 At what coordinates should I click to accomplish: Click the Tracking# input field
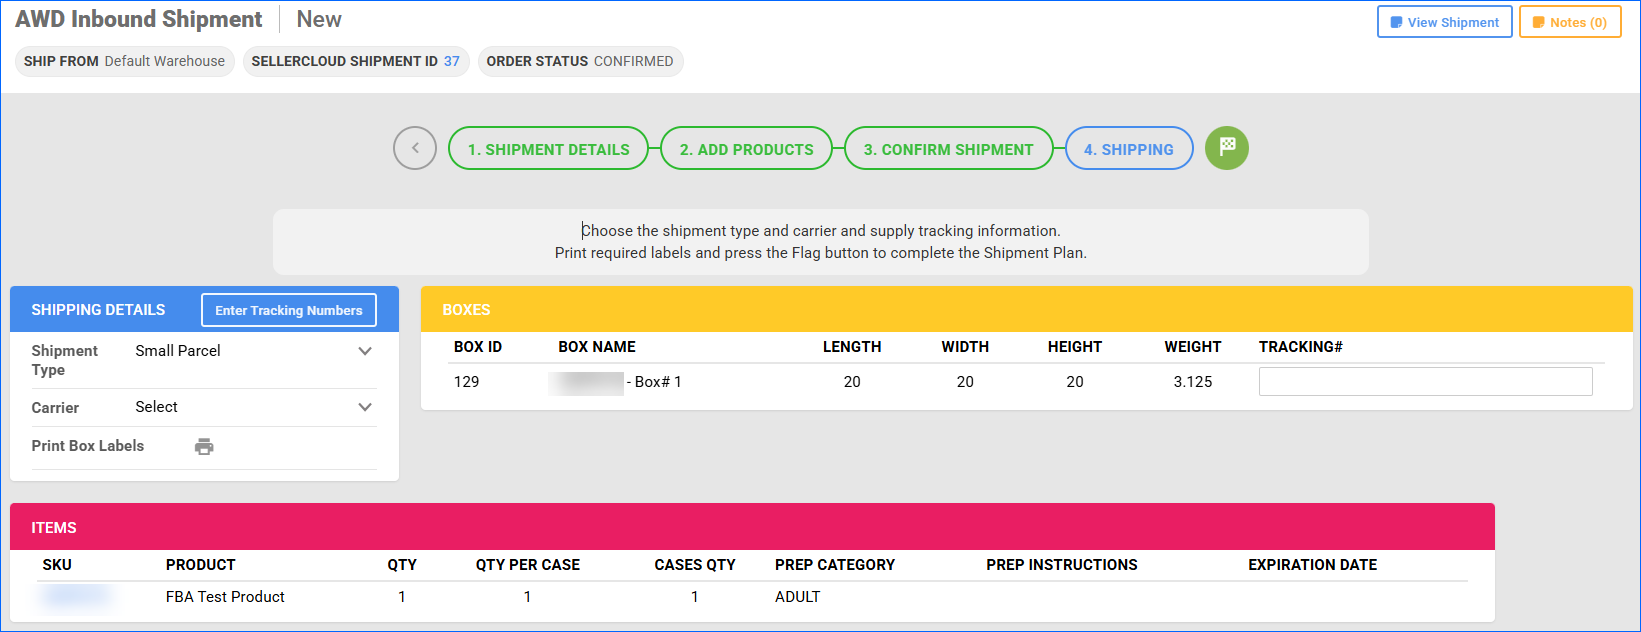click(1425, 382)
